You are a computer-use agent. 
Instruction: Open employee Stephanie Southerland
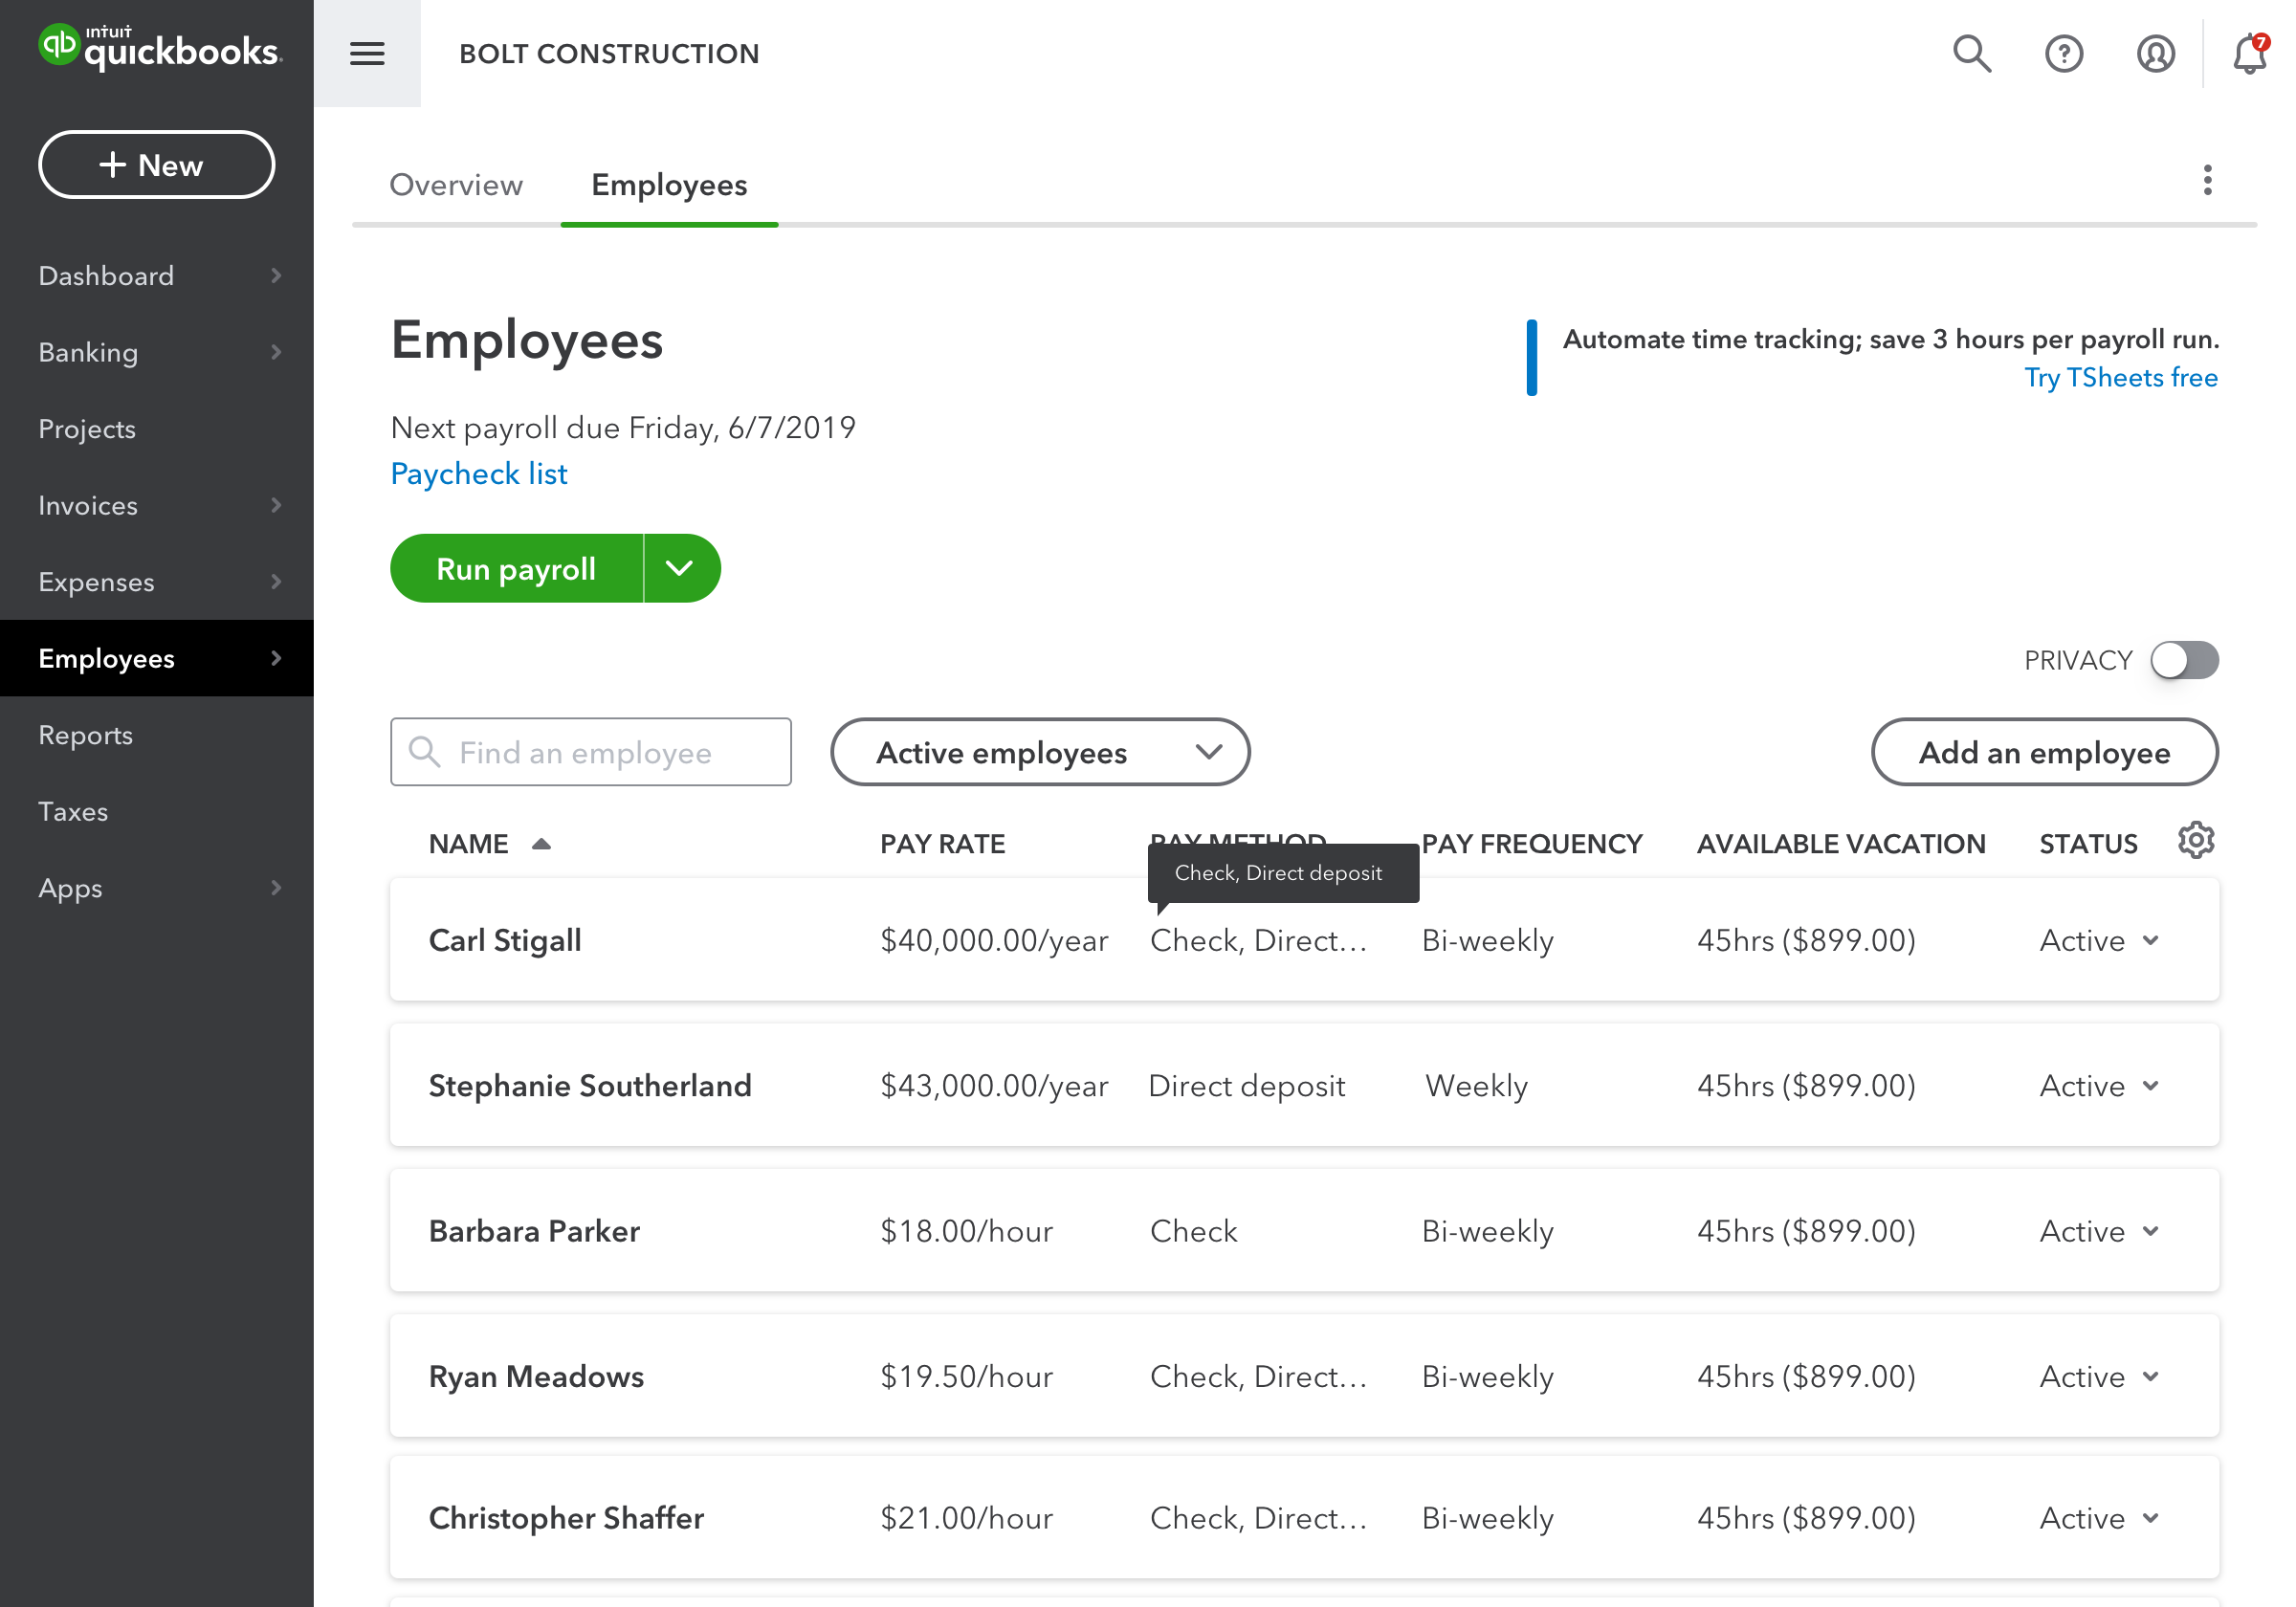(x=590, y=1086)
